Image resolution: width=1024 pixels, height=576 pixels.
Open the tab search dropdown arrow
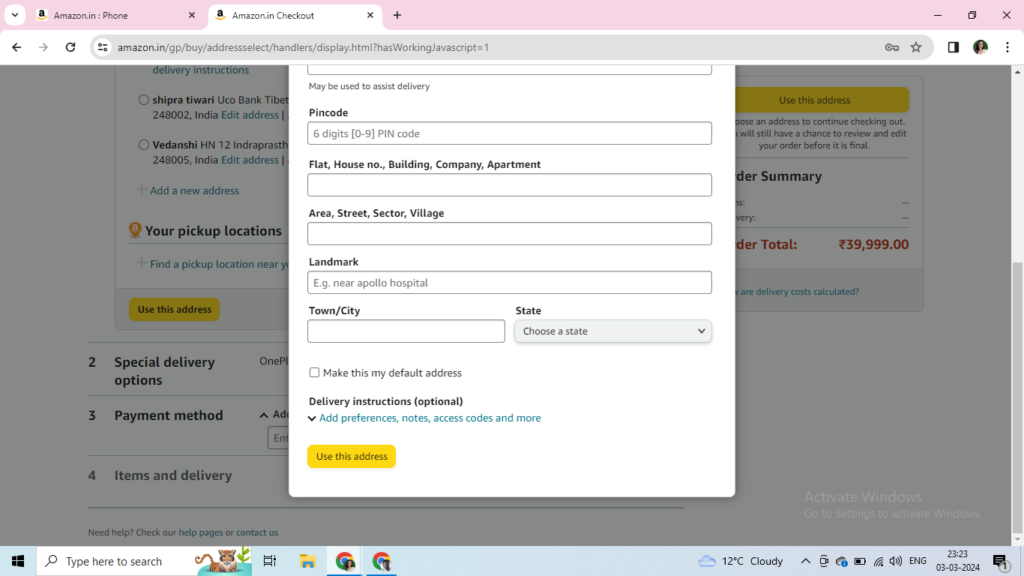(x=15, y=15)
